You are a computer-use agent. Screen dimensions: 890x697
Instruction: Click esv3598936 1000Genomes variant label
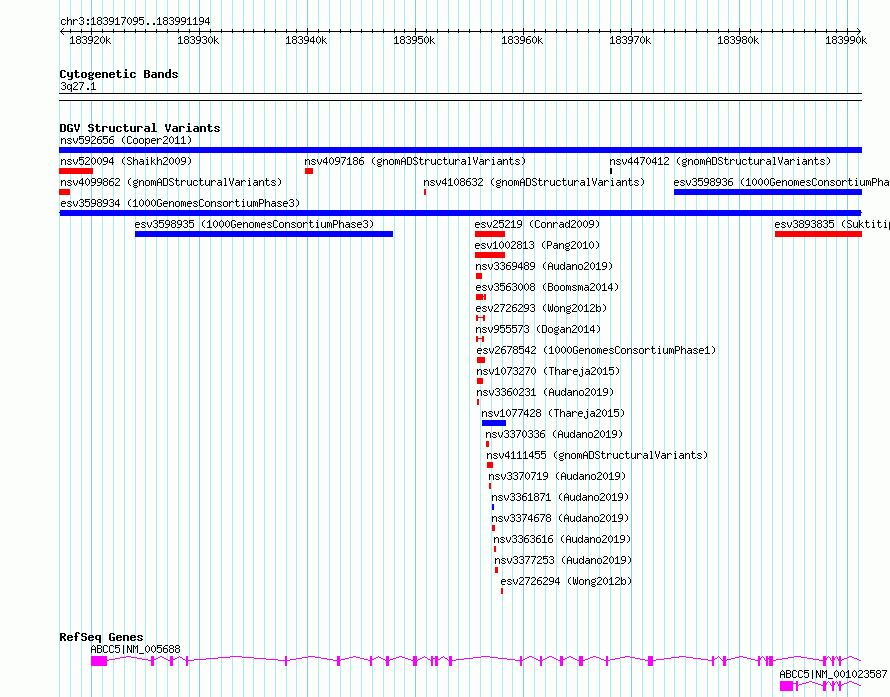(782, 182)
